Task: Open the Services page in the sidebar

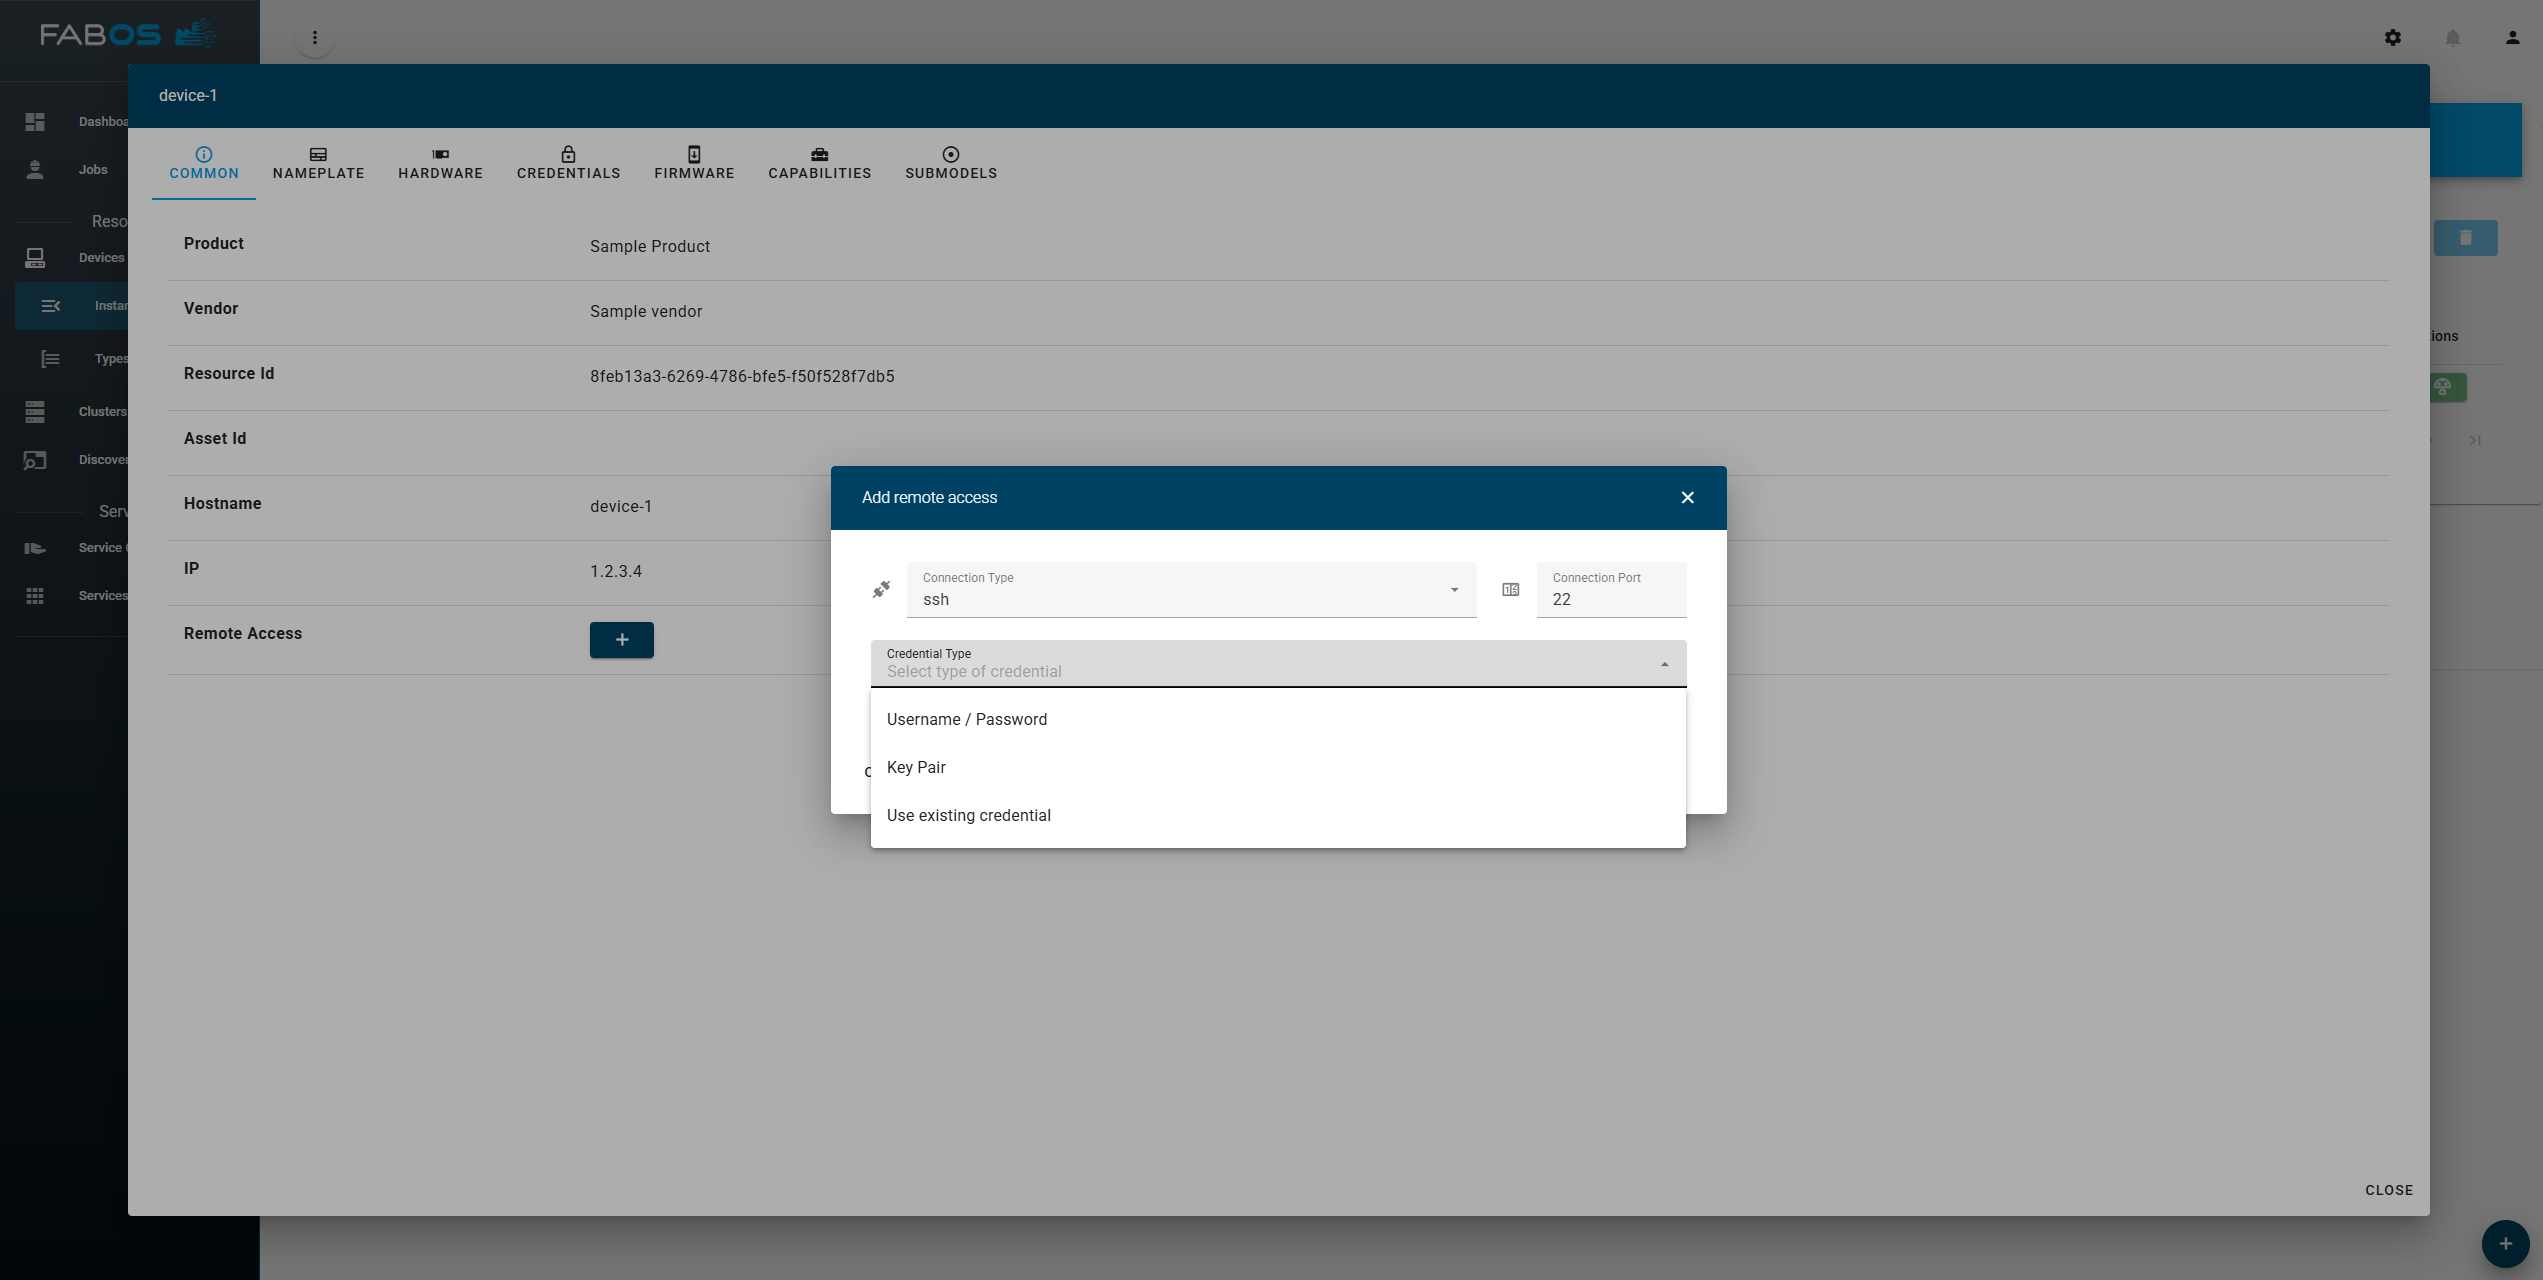Action: tap(35, 595)
